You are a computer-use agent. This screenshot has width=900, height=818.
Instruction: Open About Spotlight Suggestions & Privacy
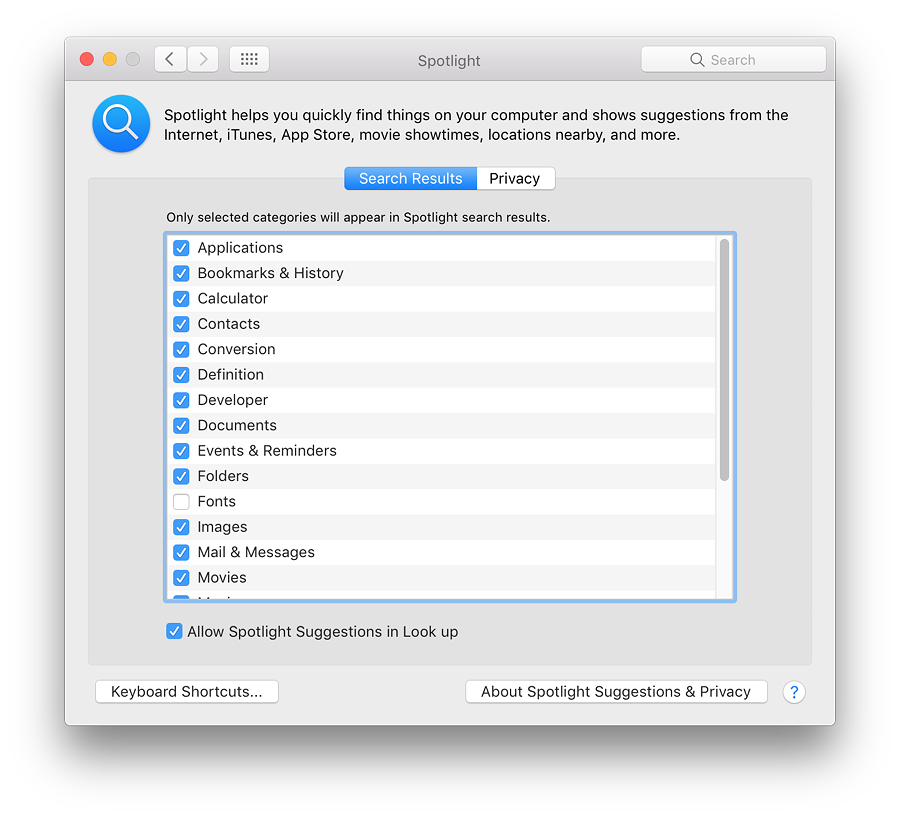click(x=616, y=692)
